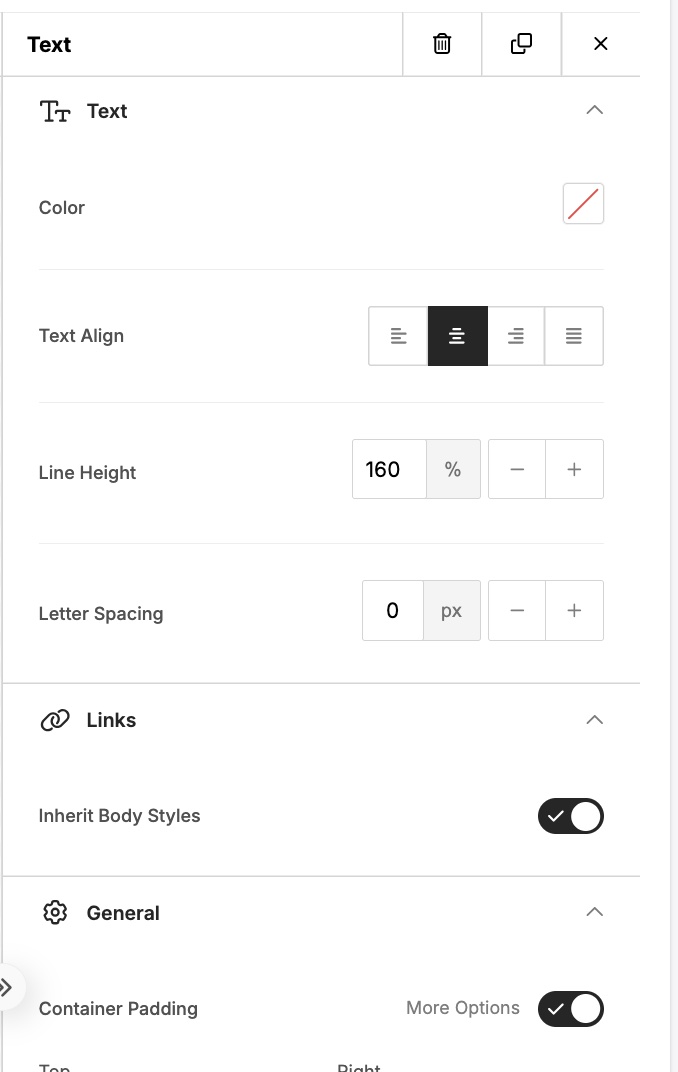Align text right
The width and height of the screenshot is (678, 1072).
coord(516,336)
